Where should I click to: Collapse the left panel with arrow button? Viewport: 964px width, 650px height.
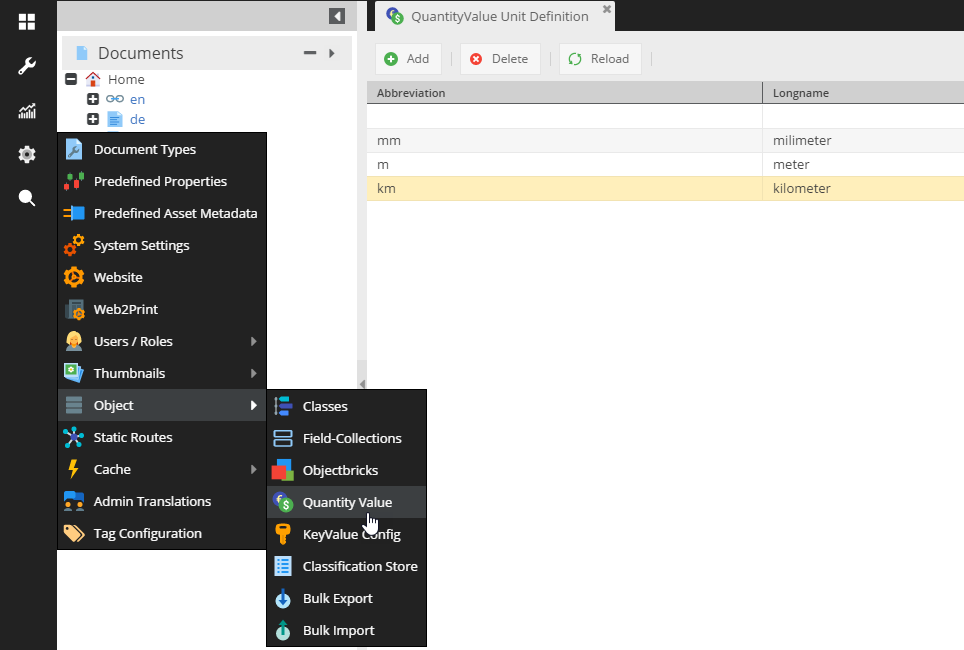[x=337, y=16]
